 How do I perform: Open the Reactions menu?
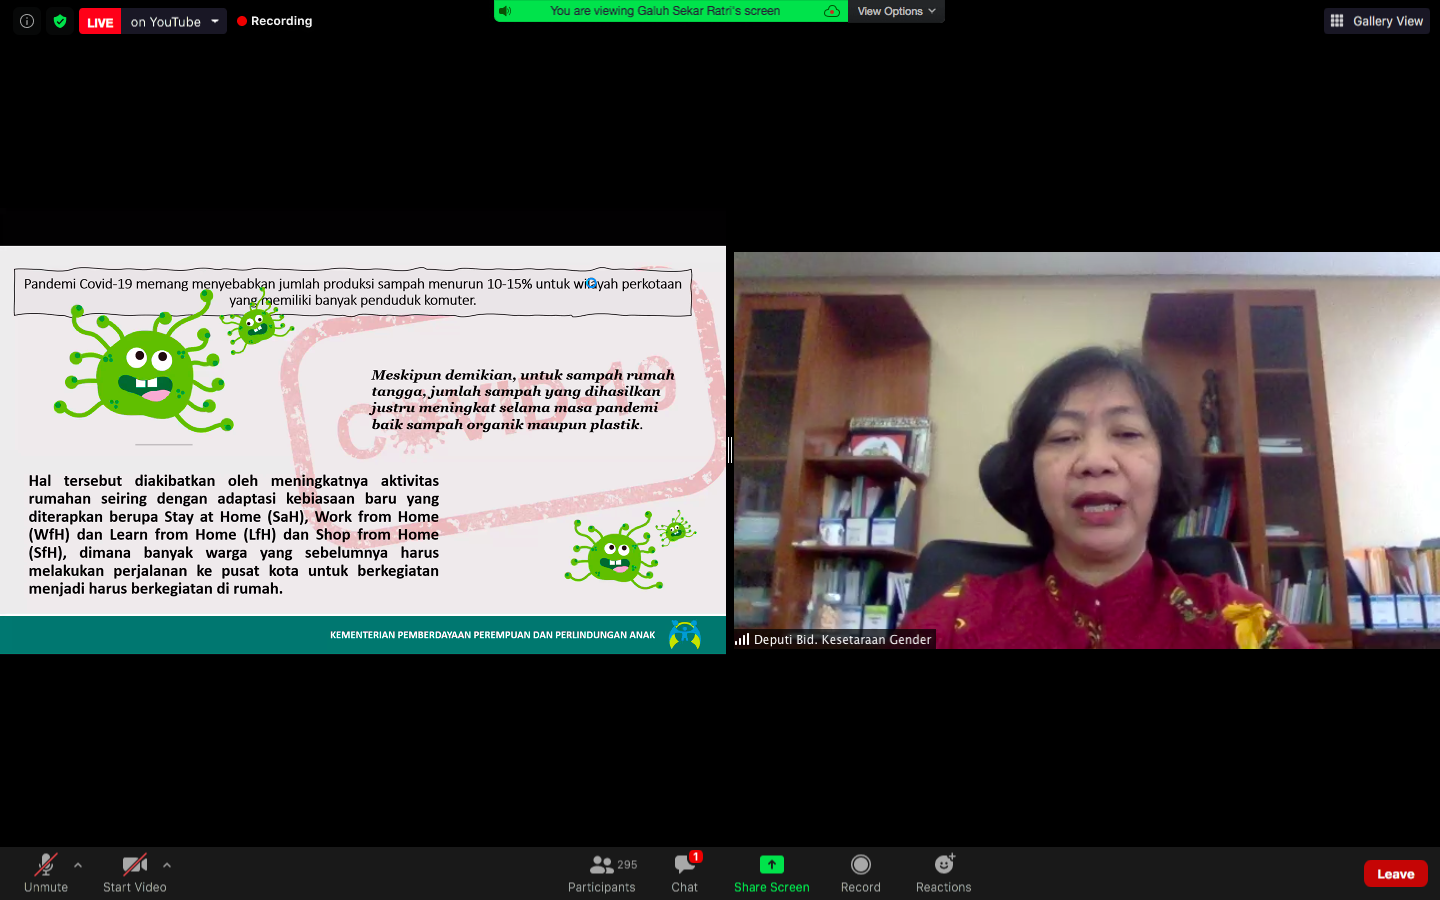click(x=943, y=873)
